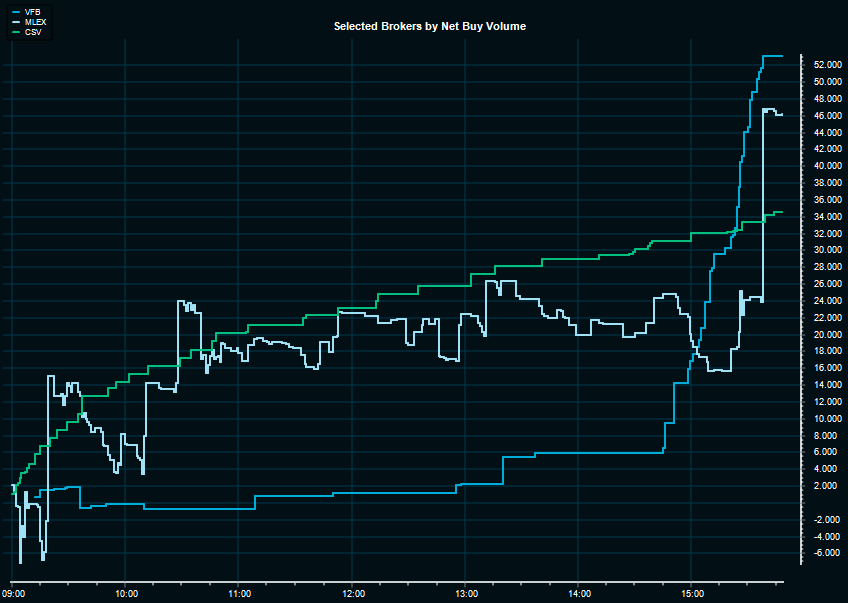
Task: Select the 13:00 time axis label
Action: click(x=465, y=593)
